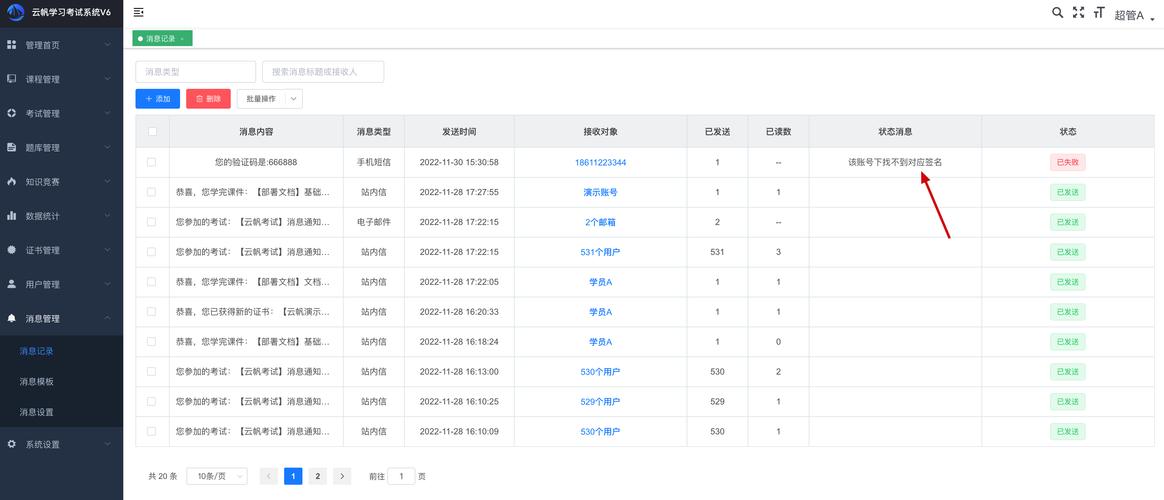Click the 消息管理 bell icon
This screenshot has width=1164, height=500.
point(11,318)
